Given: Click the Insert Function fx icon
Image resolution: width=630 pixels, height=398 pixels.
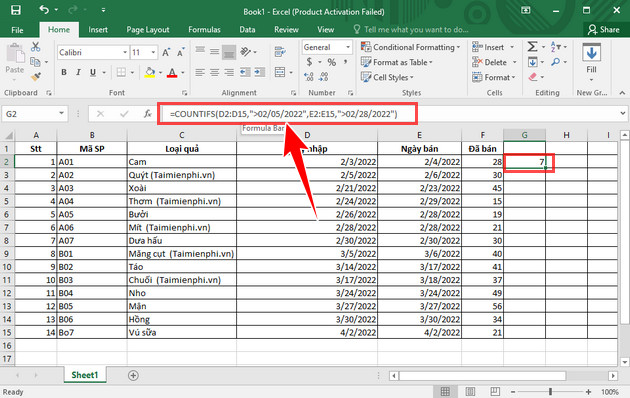Looking at the screenshot, I should [x=148, y=114].
